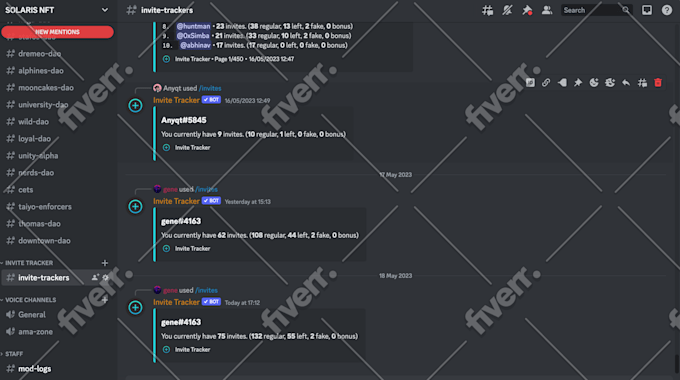Edit invite-trackers channel settings gear
The image size is (680, 380).
pos(105,278)
